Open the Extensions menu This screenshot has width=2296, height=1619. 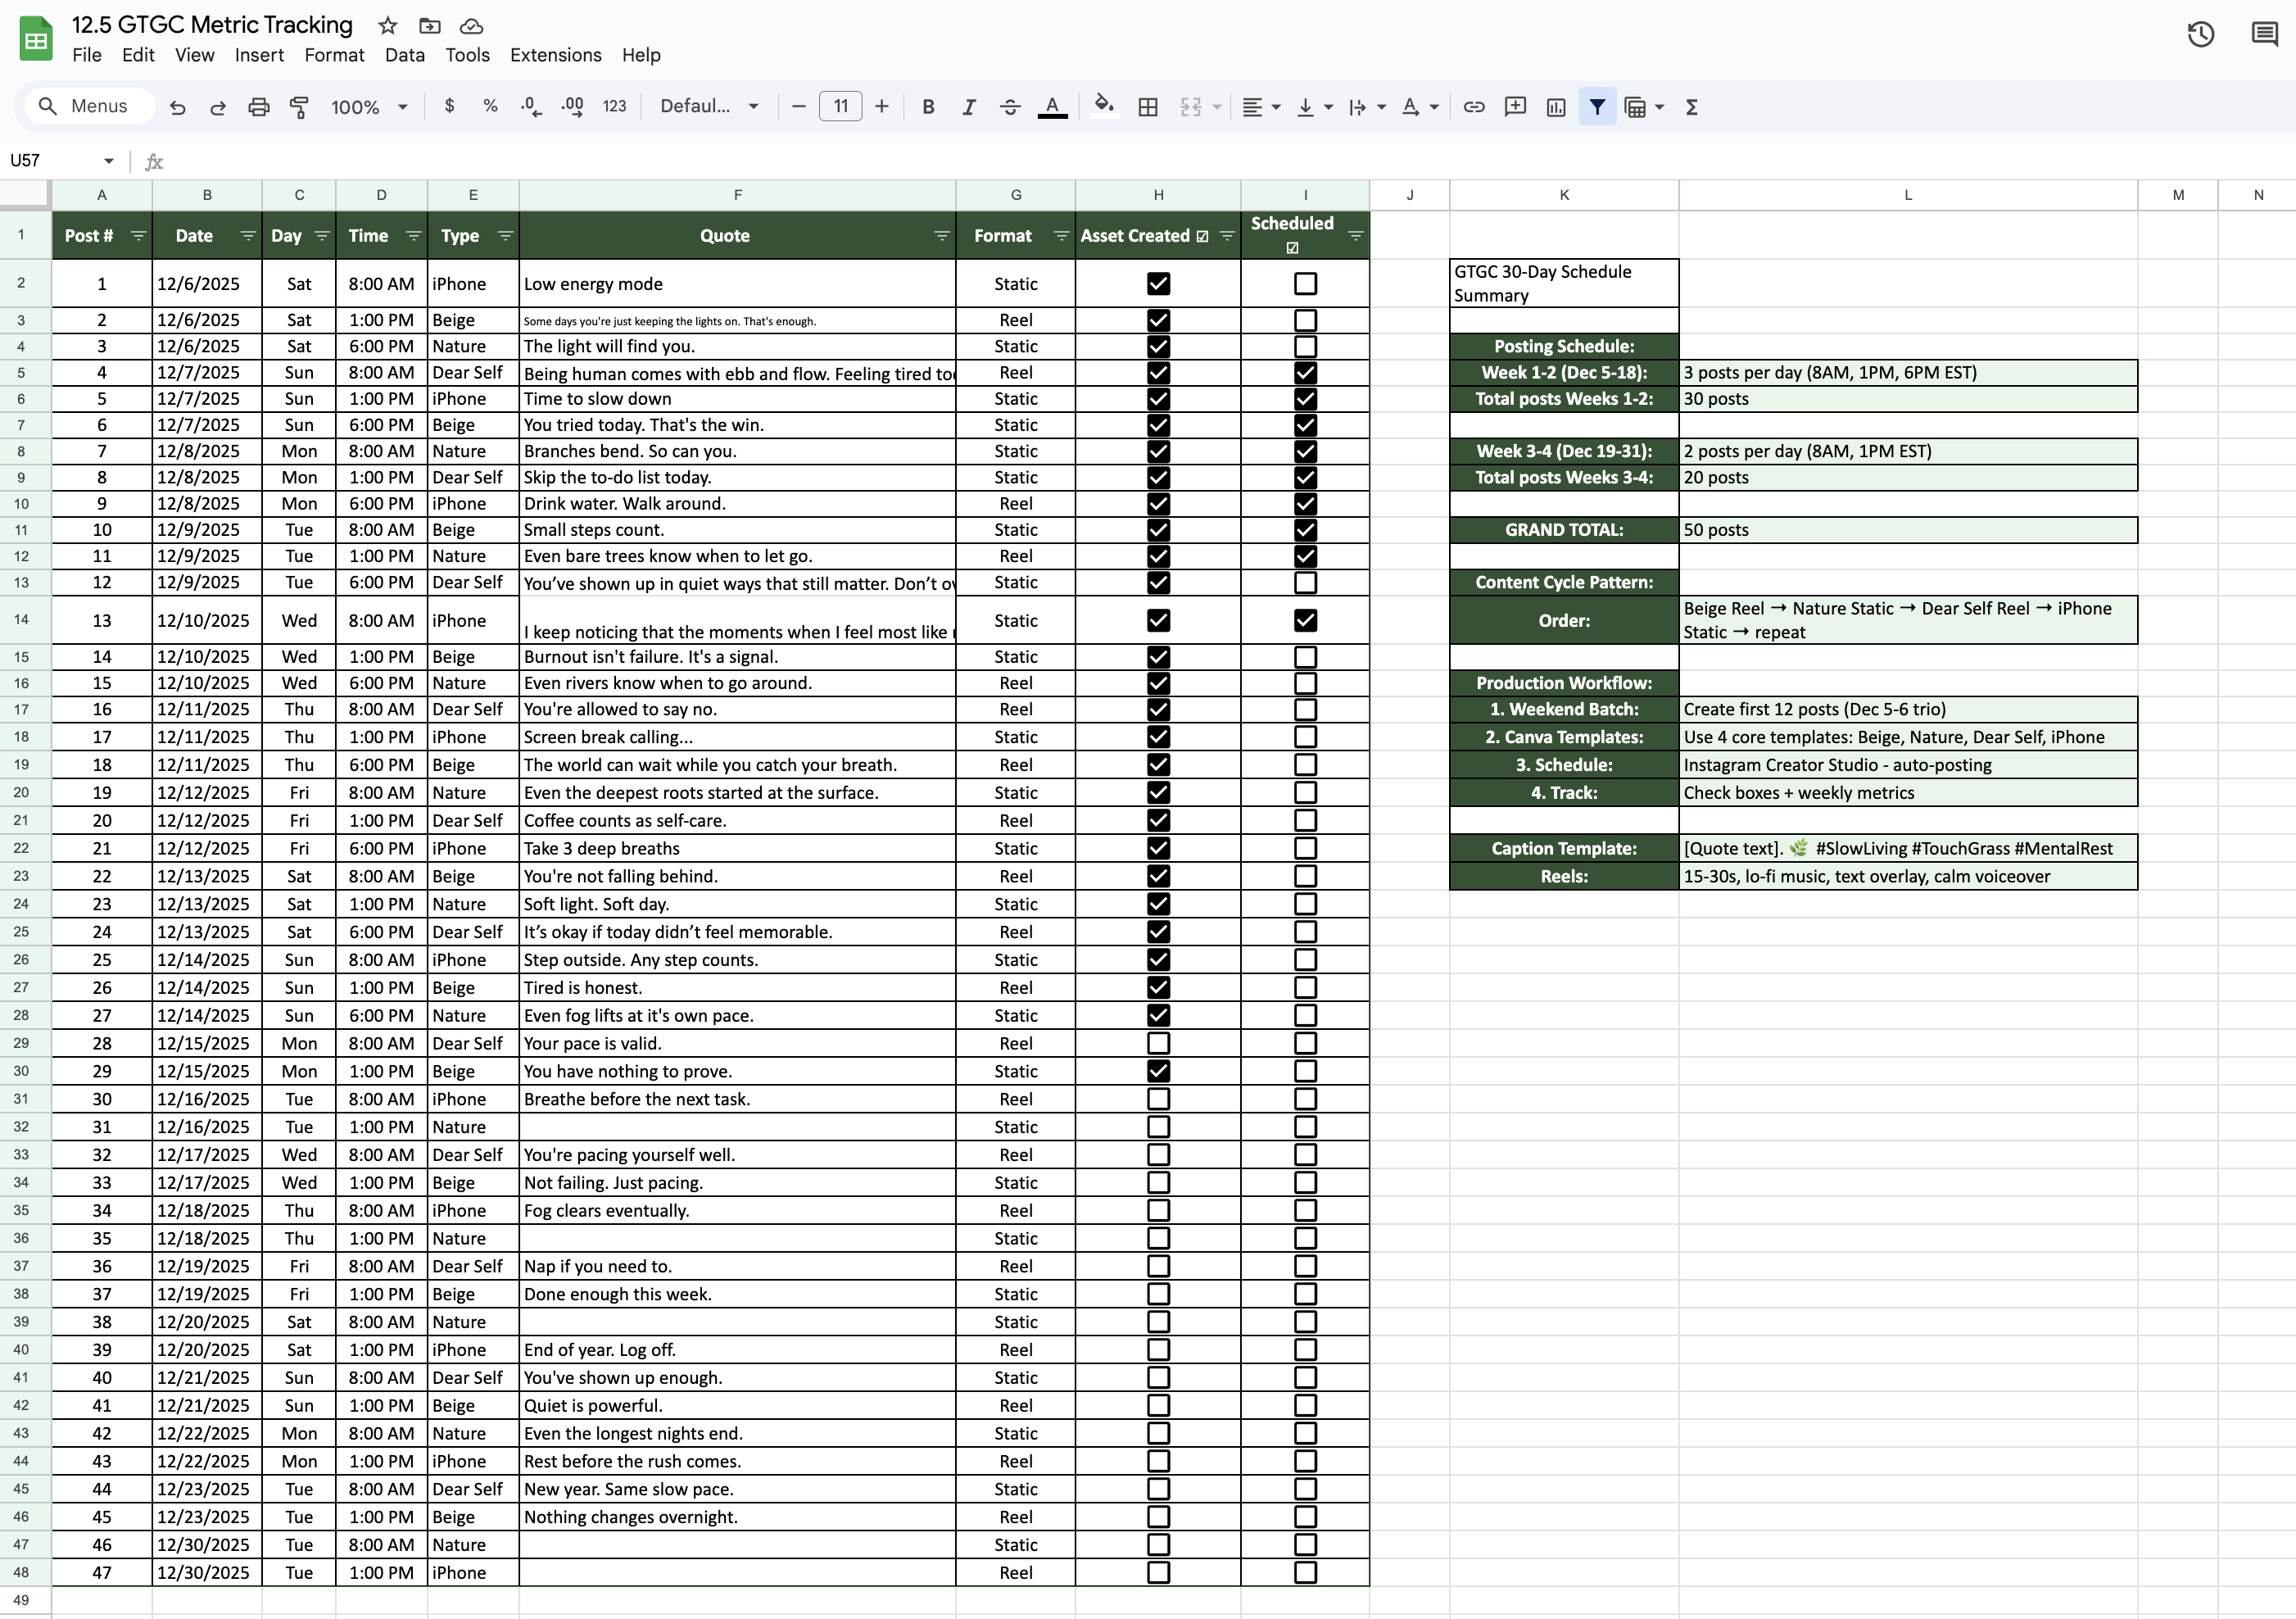[555, 55]
